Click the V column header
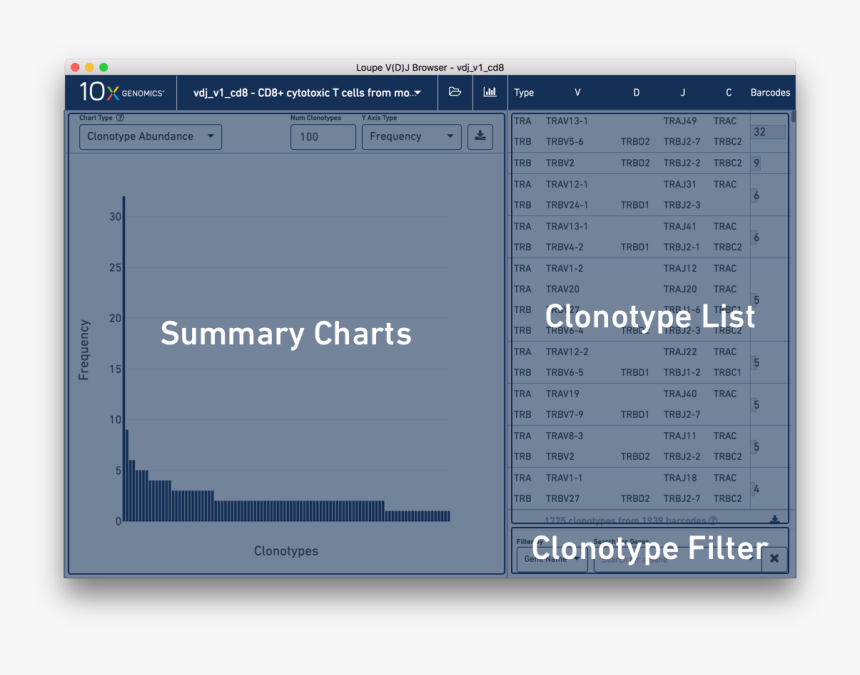Viewport: 860px width, 675px height. point(577,93)
